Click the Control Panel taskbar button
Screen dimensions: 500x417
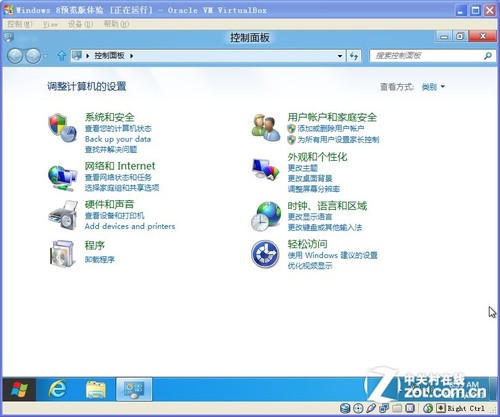tap(134, 389)
